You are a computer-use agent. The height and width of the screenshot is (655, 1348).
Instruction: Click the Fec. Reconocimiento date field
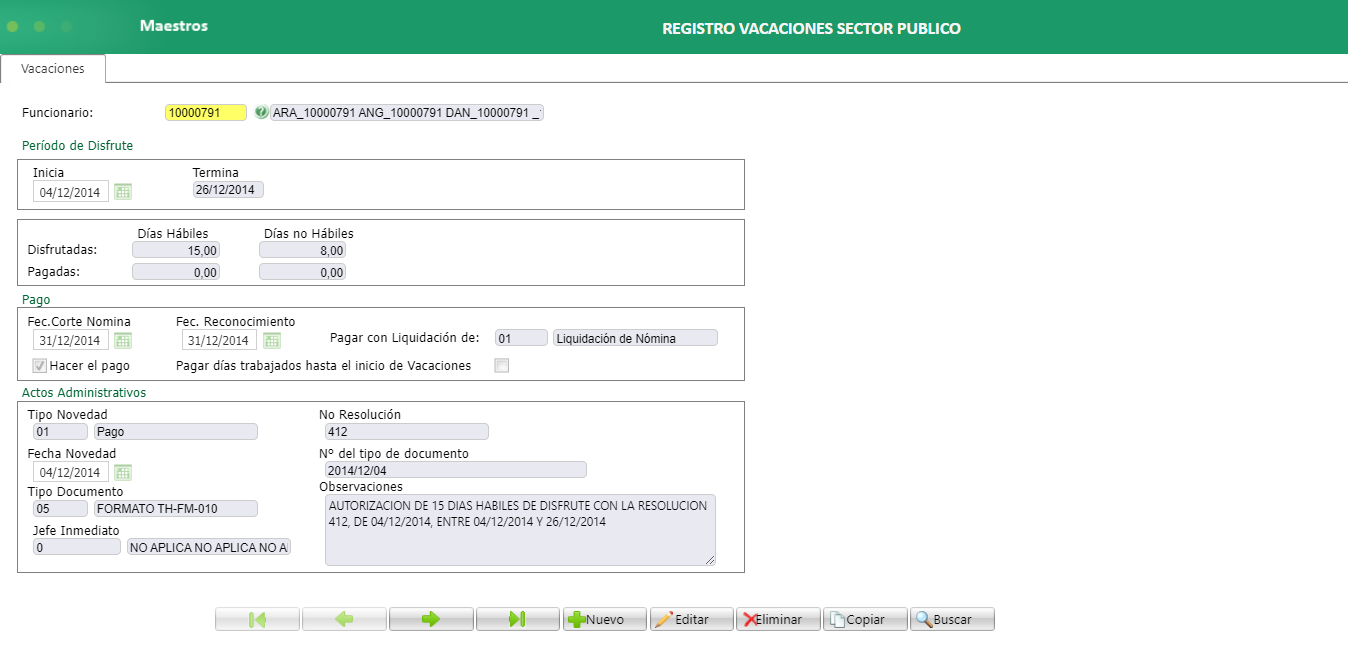coord(219,340)
